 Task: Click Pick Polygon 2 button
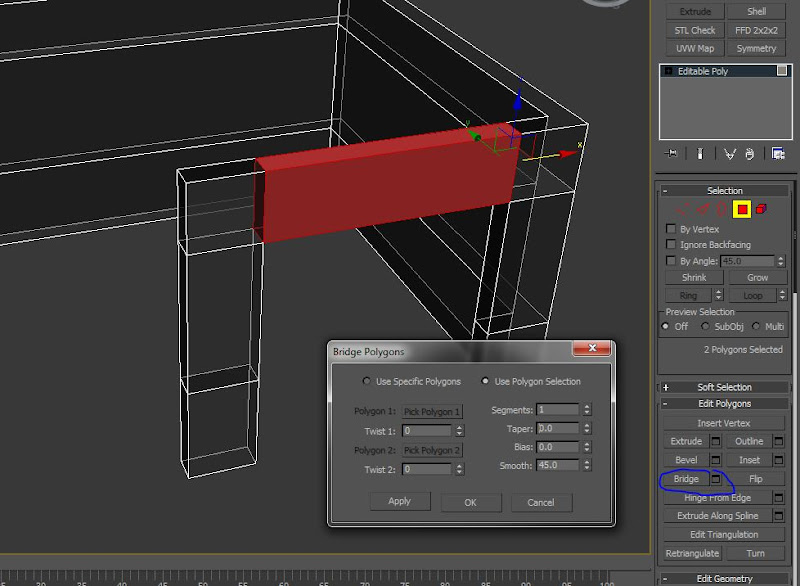pyautogui.click(x=432, y=450)
